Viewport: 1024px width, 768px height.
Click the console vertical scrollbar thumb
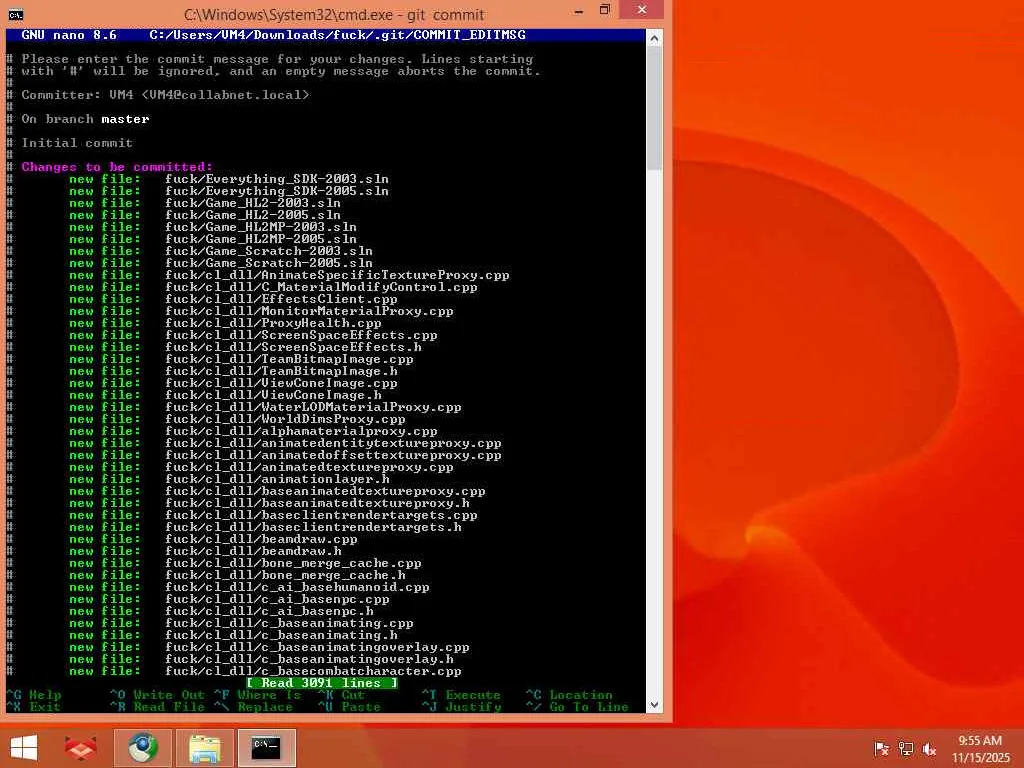coord(654,110)
